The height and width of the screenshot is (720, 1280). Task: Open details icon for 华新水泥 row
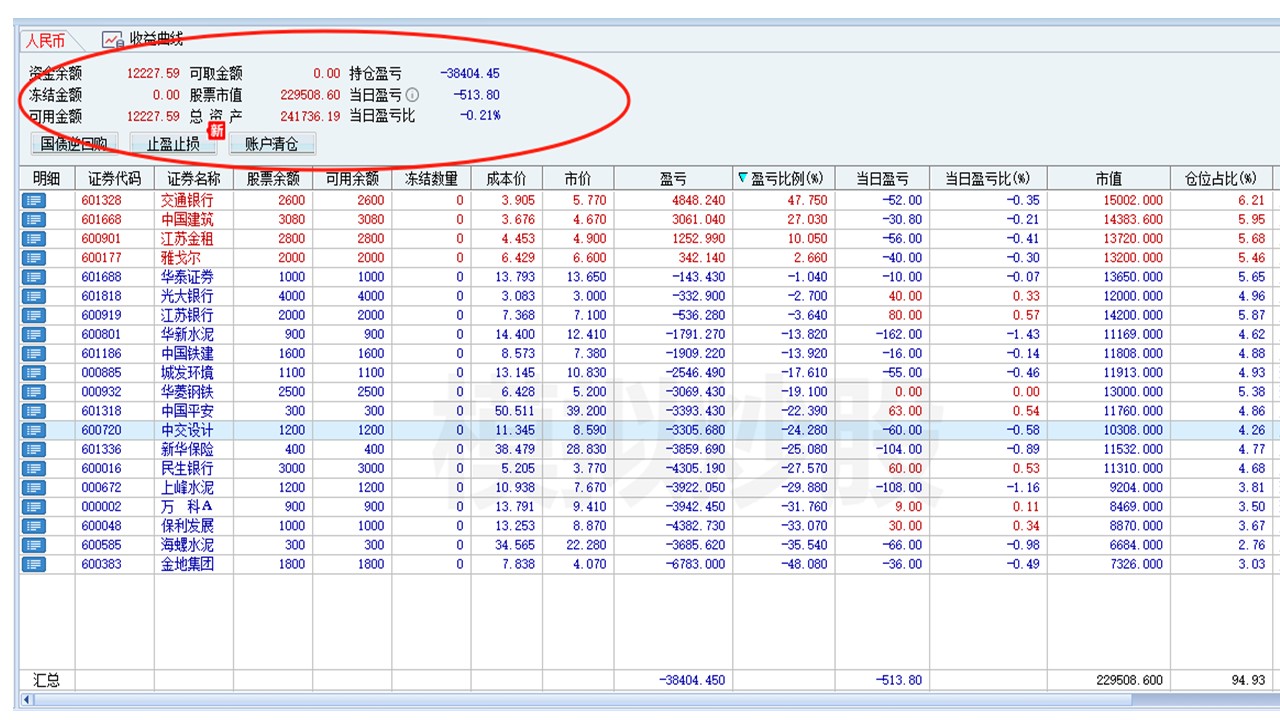(x=34, y=334)
